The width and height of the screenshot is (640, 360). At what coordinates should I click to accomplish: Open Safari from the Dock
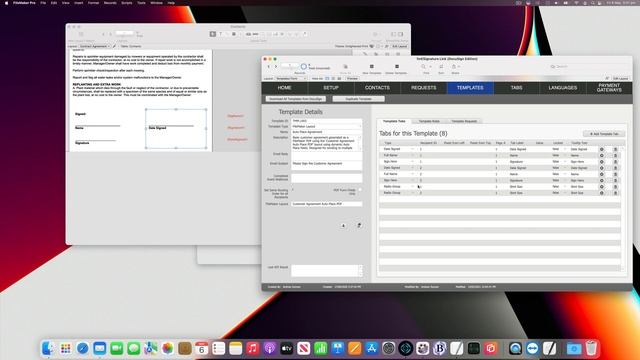pos(82,348)
